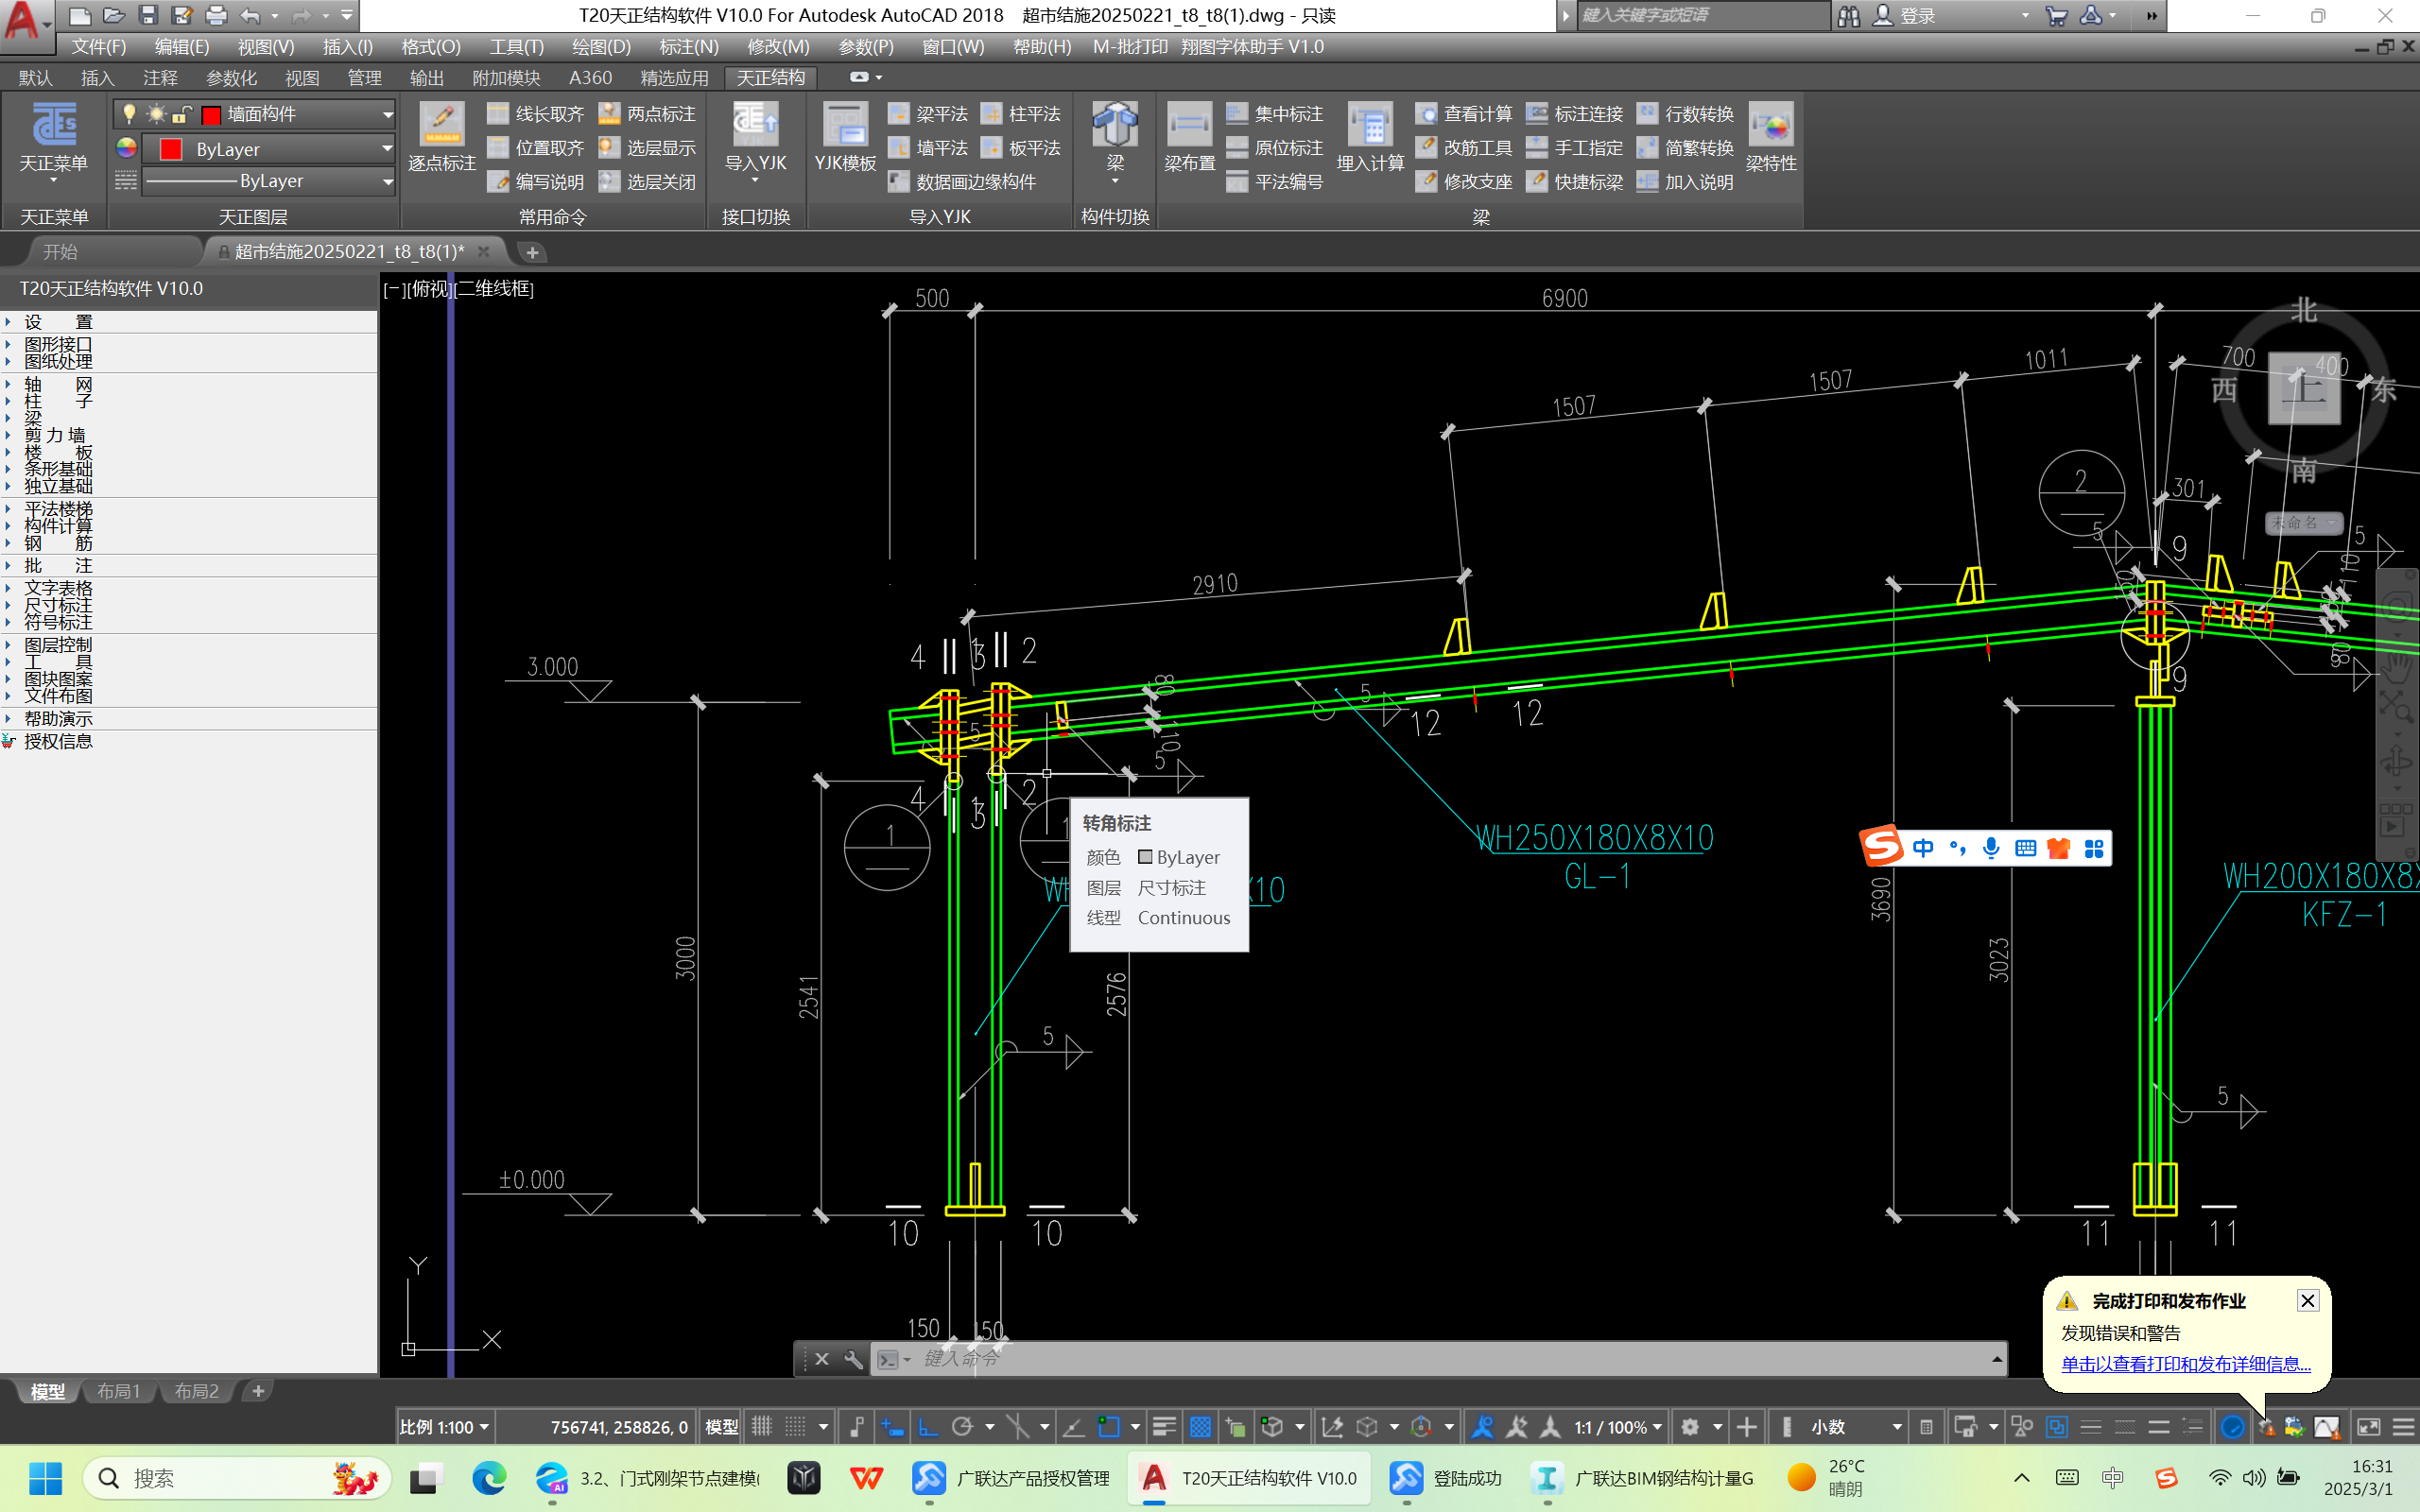The image size is (2420, 1512).
Task: Click the Windows taskbar 搜索 search box
Action: [x=238, y=1478]
